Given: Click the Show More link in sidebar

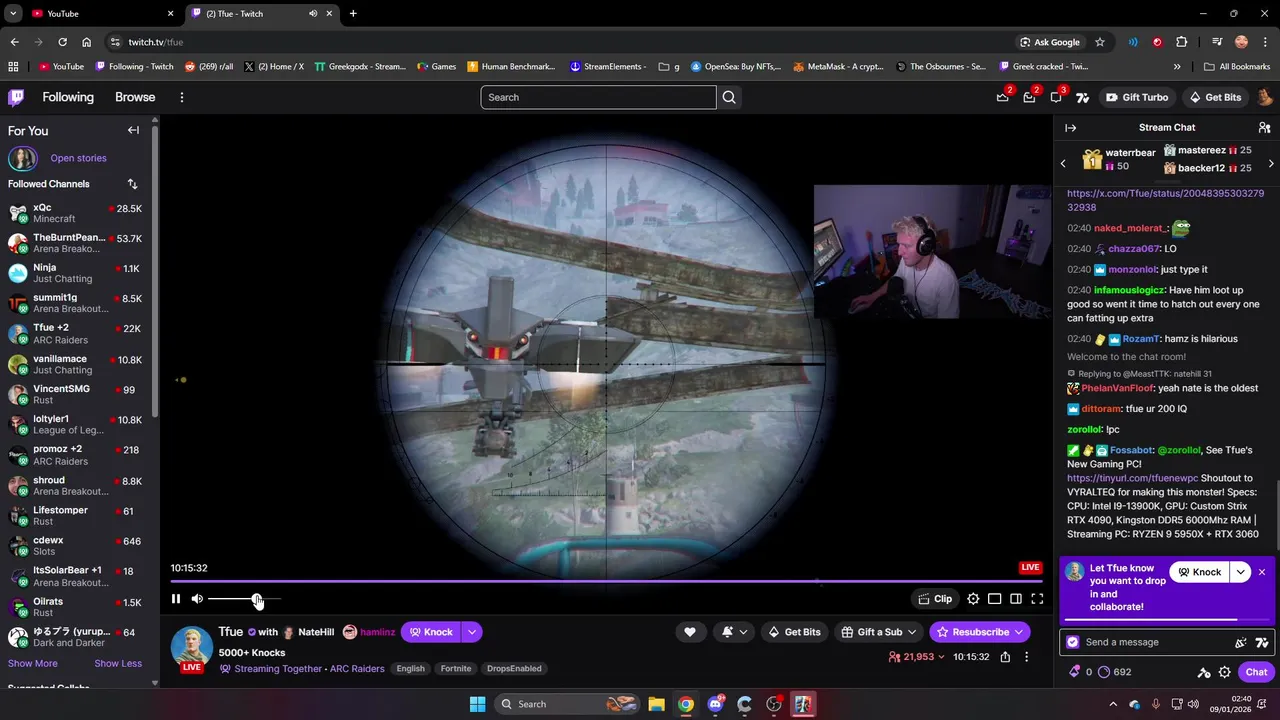Looking at the screenshot, I should point(33,663).
